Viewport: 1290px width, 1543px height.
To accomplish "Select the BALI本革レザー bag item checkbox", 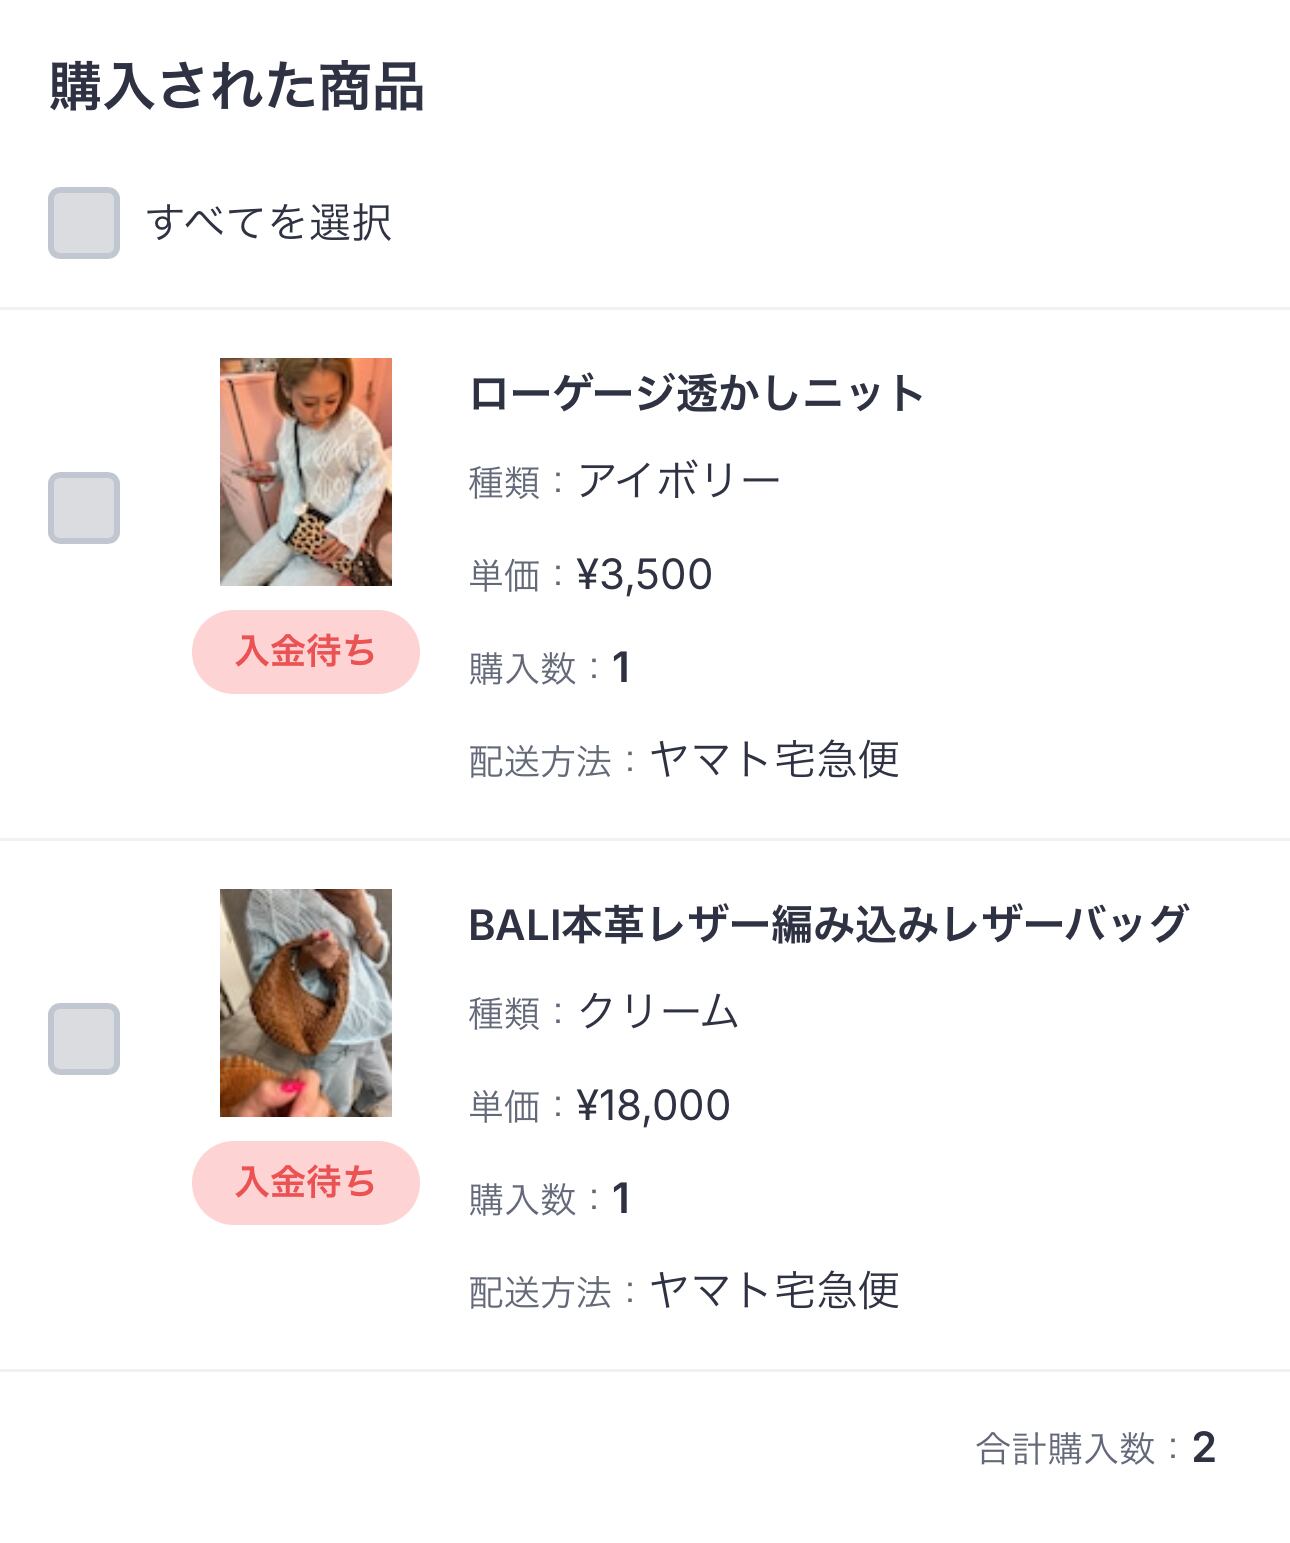I will pos(84,1039).
